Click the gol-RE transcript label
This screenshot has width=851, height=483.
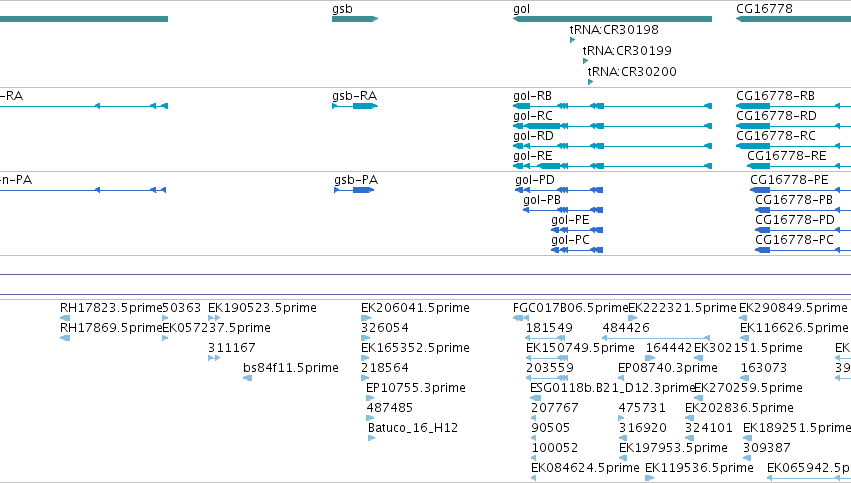point(532,156)
